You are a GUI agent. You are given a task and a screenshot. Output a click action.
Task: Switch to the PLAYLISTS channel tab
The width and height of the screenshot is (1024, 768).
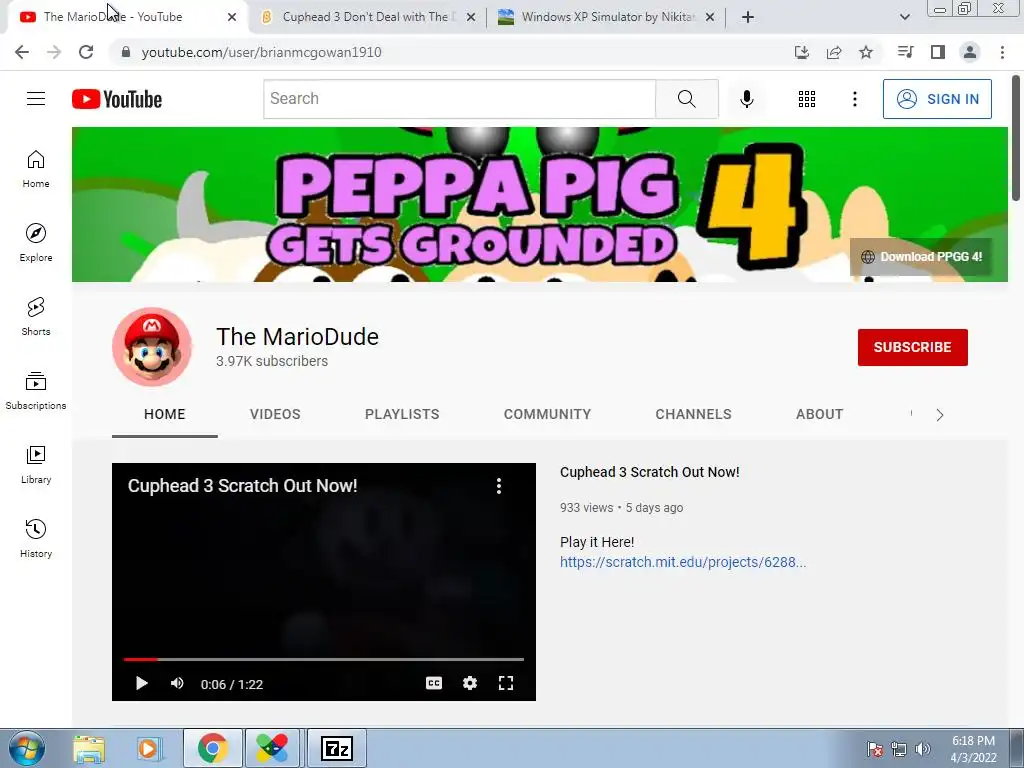402,414
